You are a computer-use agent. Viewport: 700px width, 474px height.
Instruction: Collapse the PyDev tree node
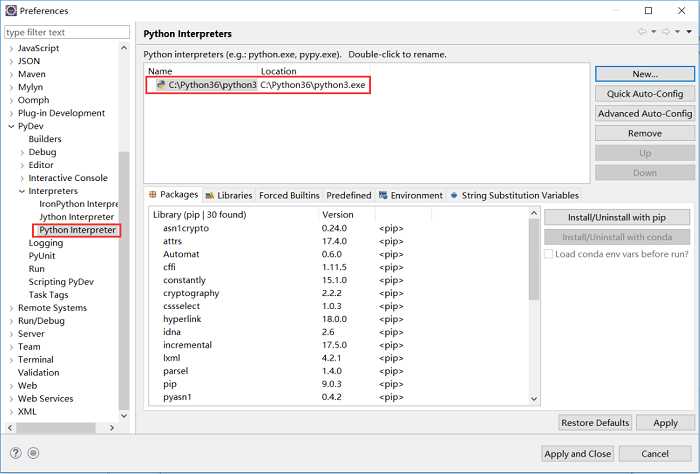(11, 126)
